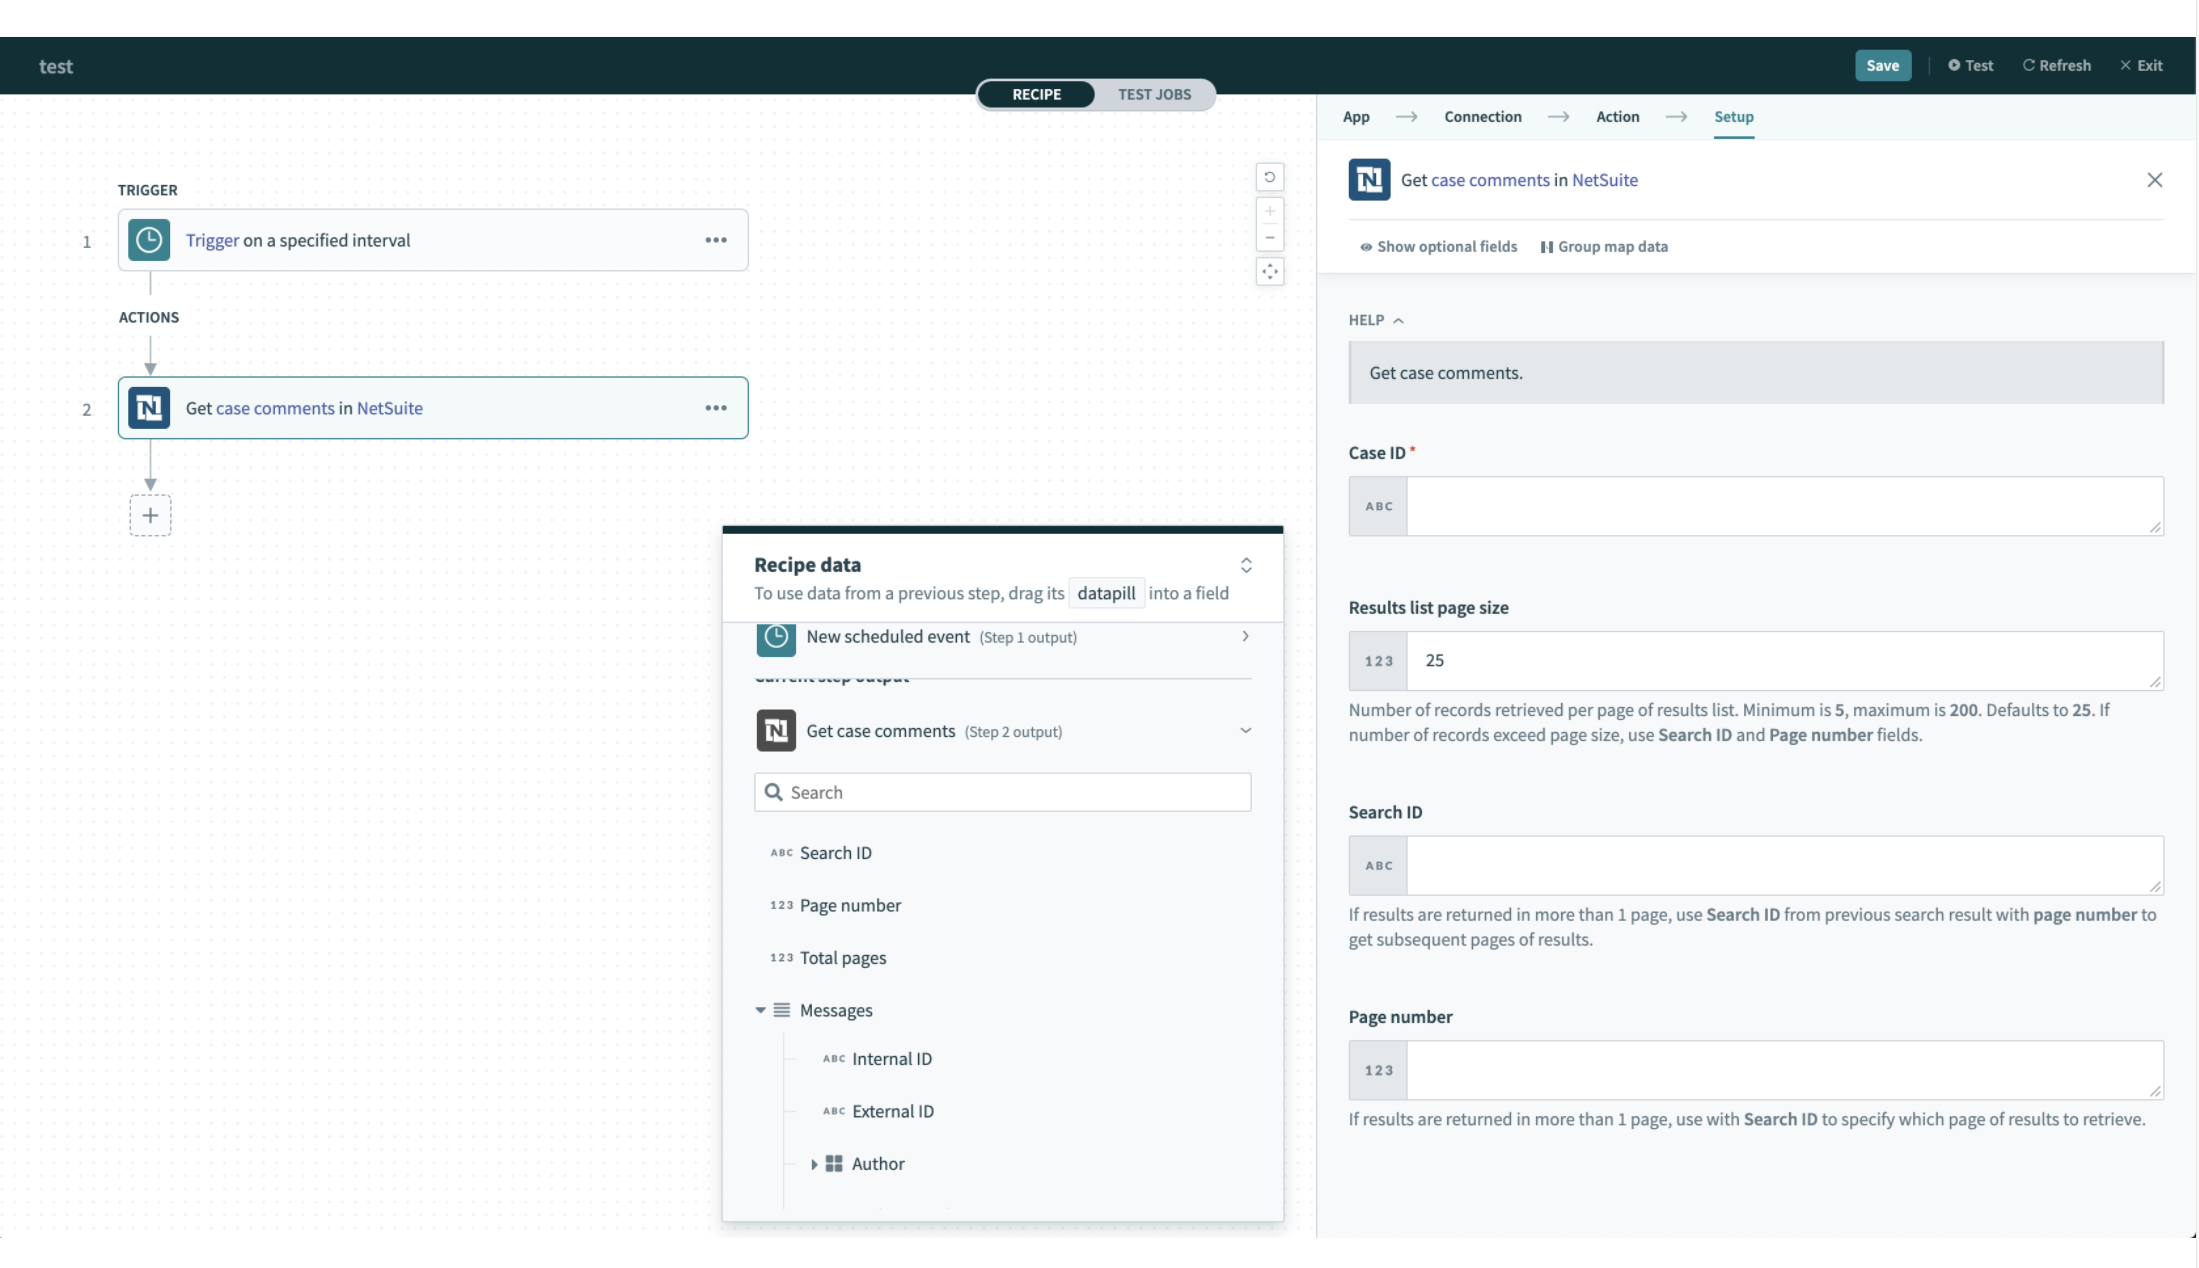Viewport: 2199px width, 1268px height.
Task: Click the Case ID field resize handle
Action: (2155, 527)
